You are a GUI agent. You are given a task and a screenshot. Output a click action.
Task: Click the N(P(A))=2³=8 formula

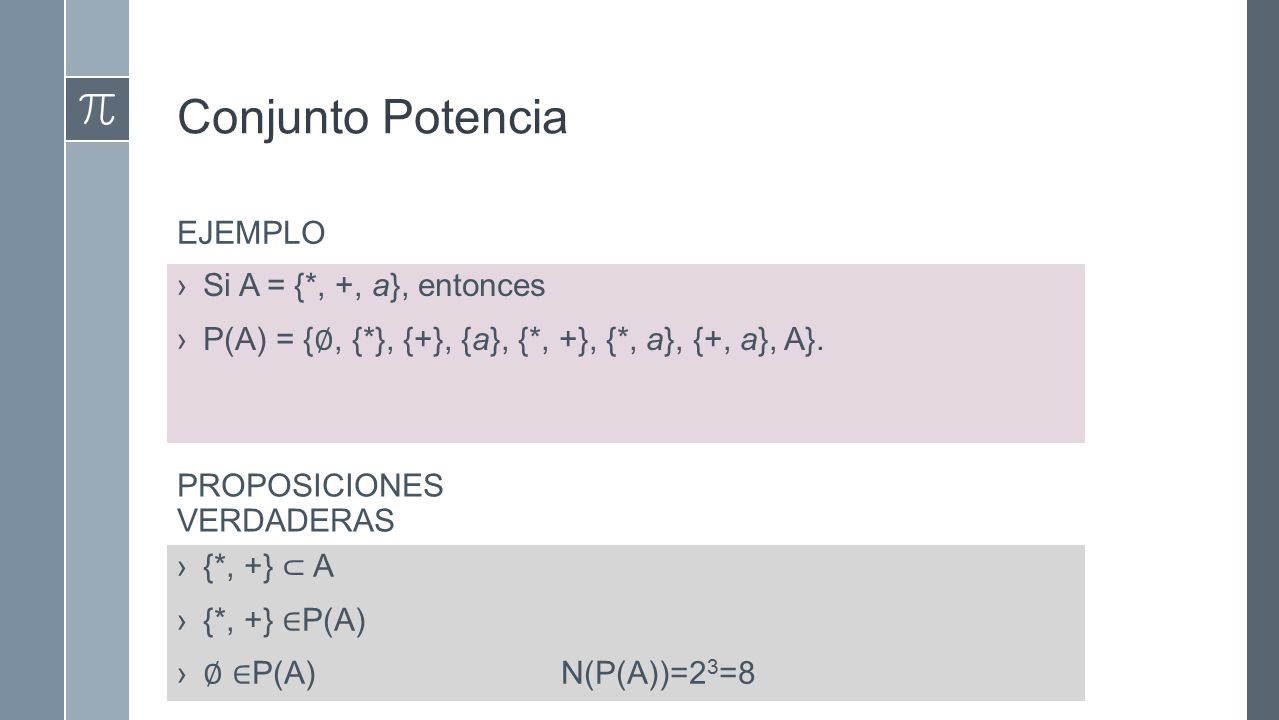(x=658, y=675)
